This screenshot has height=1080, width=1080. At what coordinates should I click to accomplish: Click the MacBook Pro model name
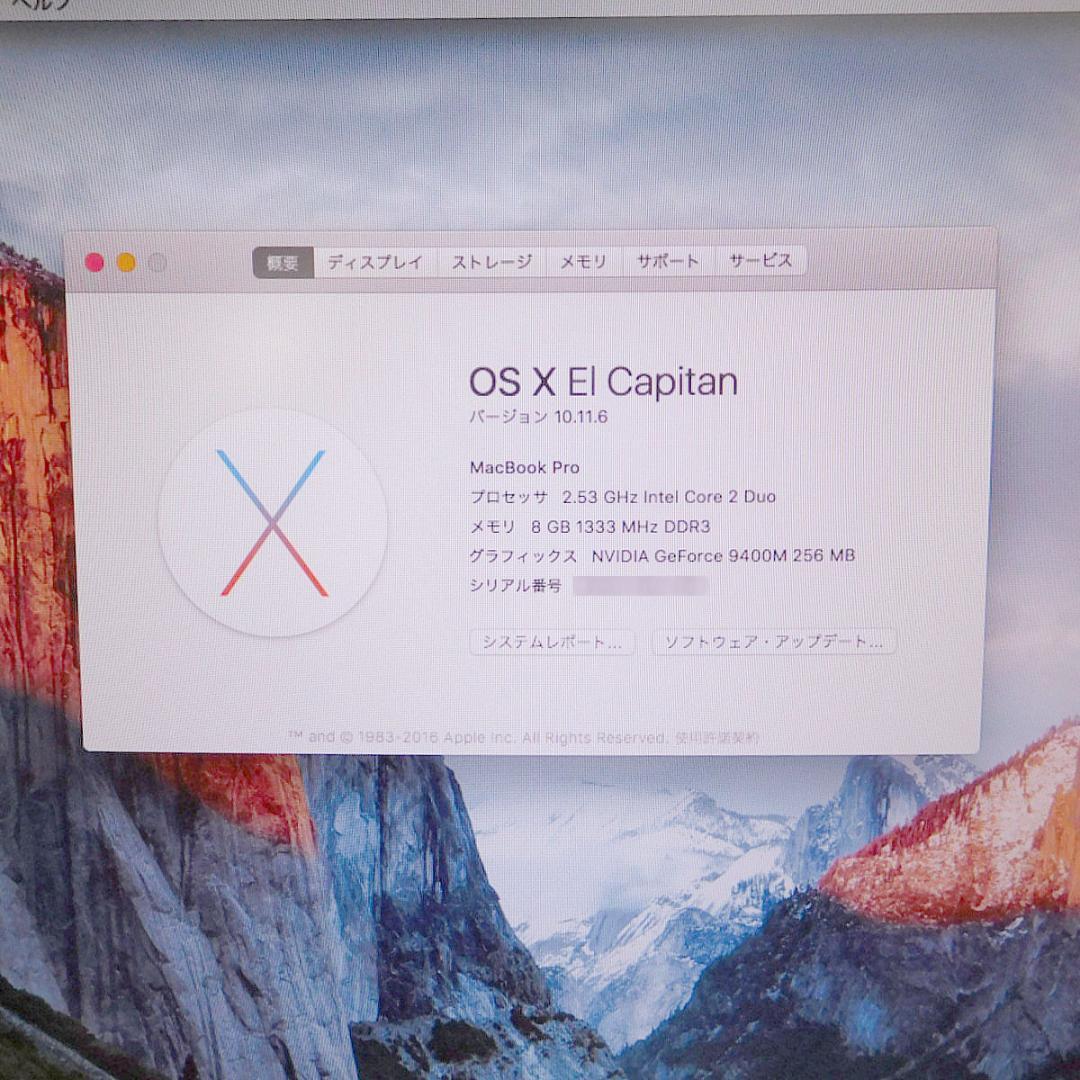[x=525, y=468]
